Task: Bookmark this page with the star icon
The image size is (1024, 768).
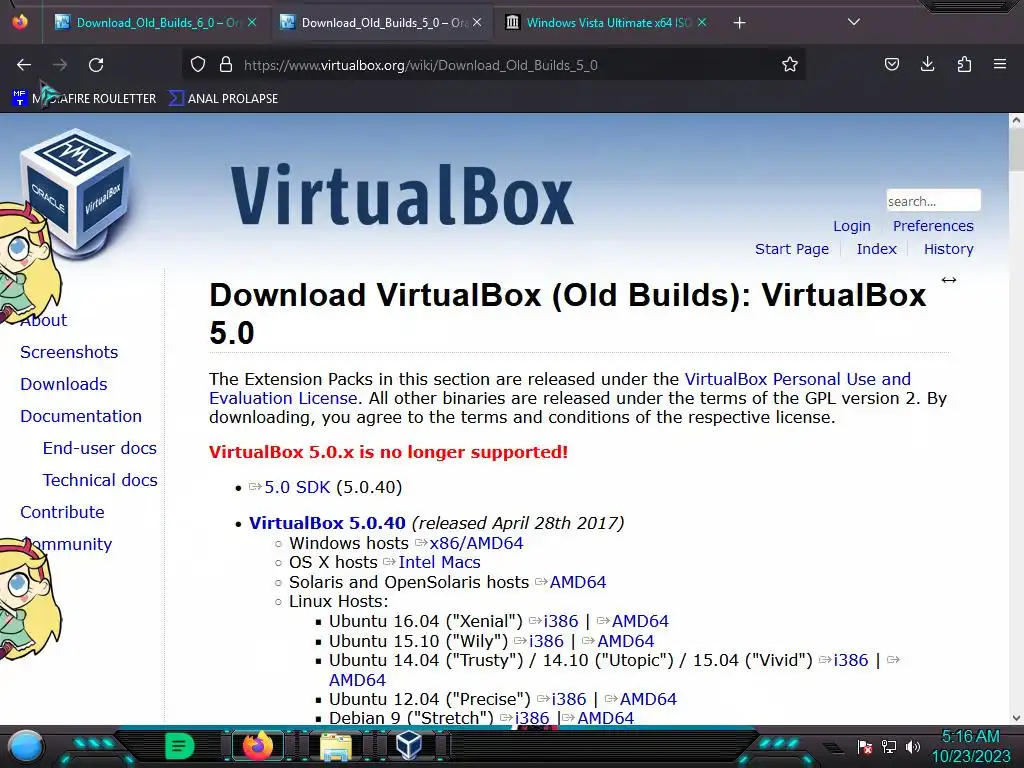Action: click(x=790, y=64)
